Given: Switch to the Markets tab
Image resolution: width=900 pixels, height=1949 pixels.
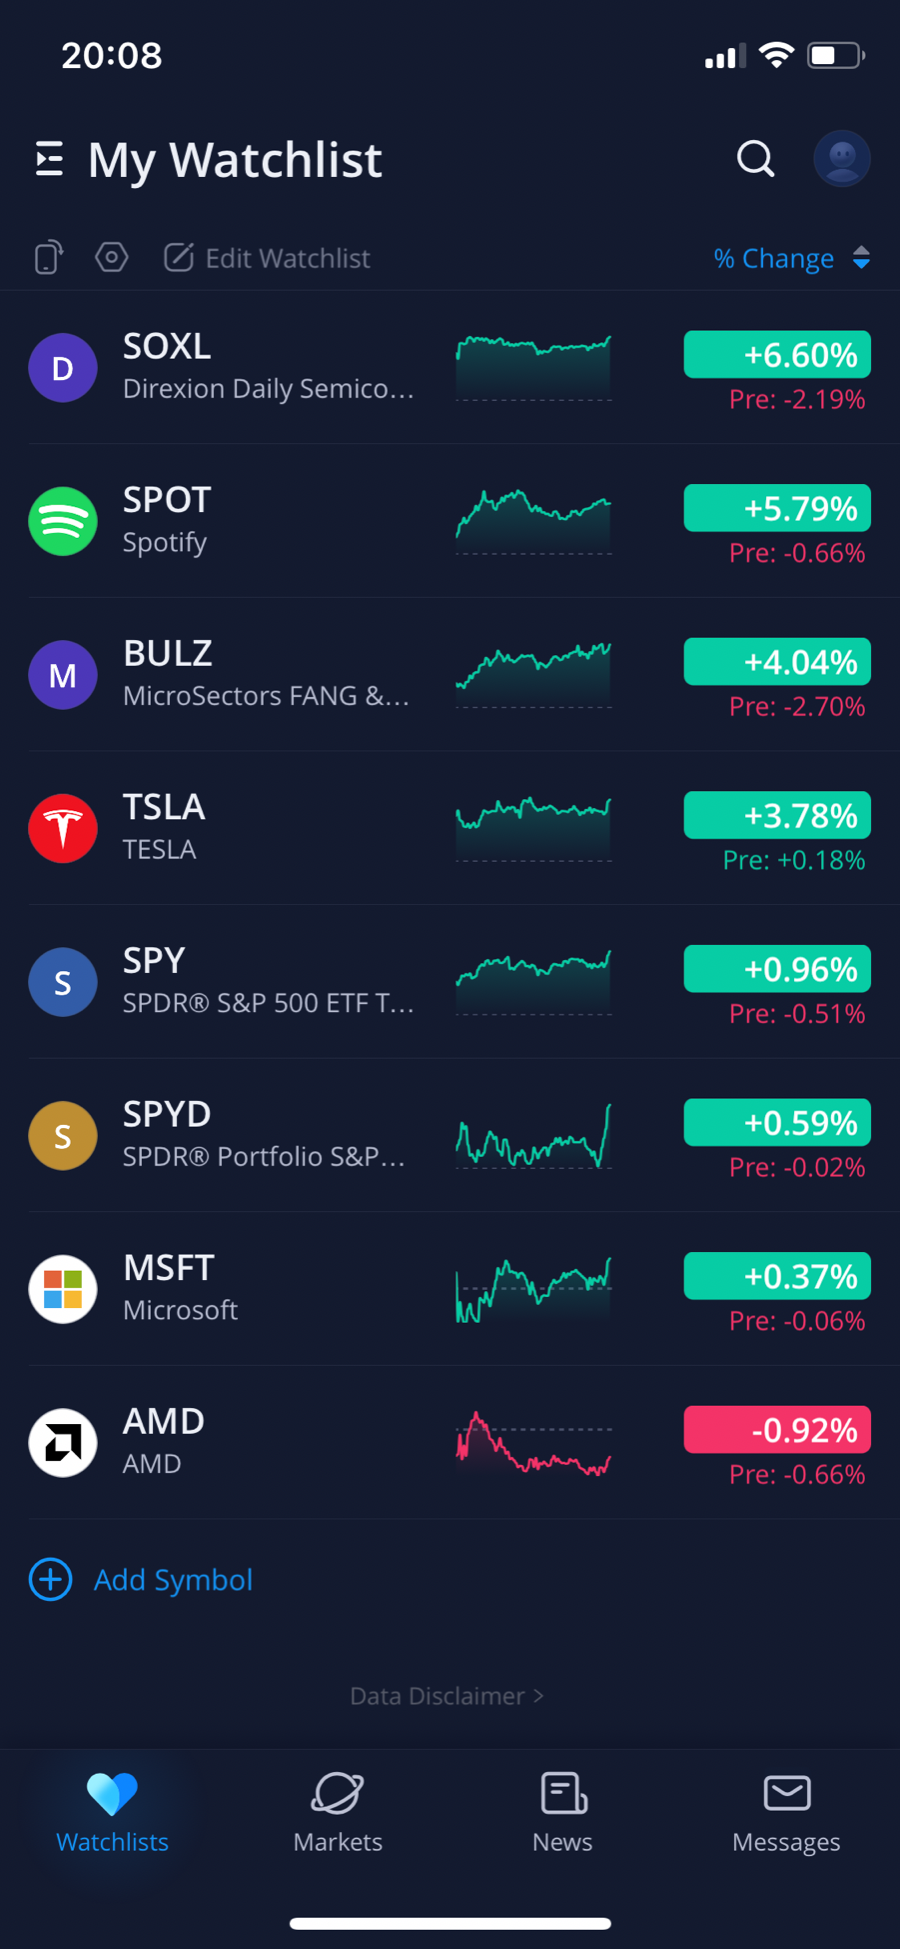Looking at the screenshot, I should click(x=338, y=1812).
